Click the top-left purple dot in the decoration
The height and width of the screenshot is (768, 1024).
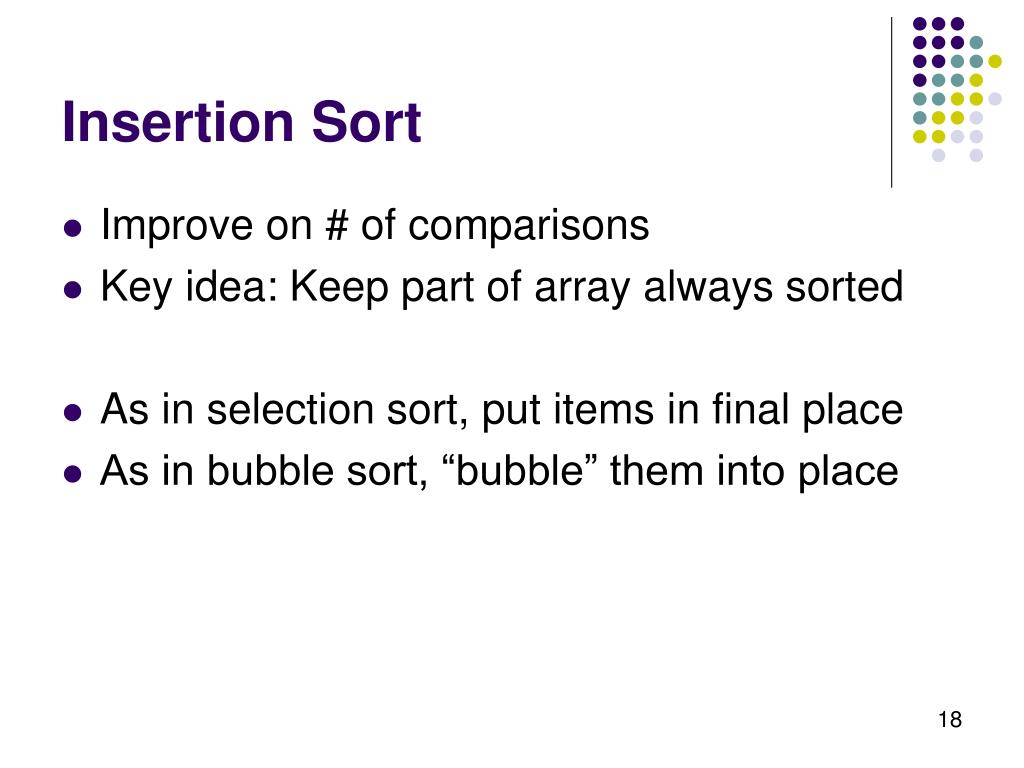pos(920,24)
